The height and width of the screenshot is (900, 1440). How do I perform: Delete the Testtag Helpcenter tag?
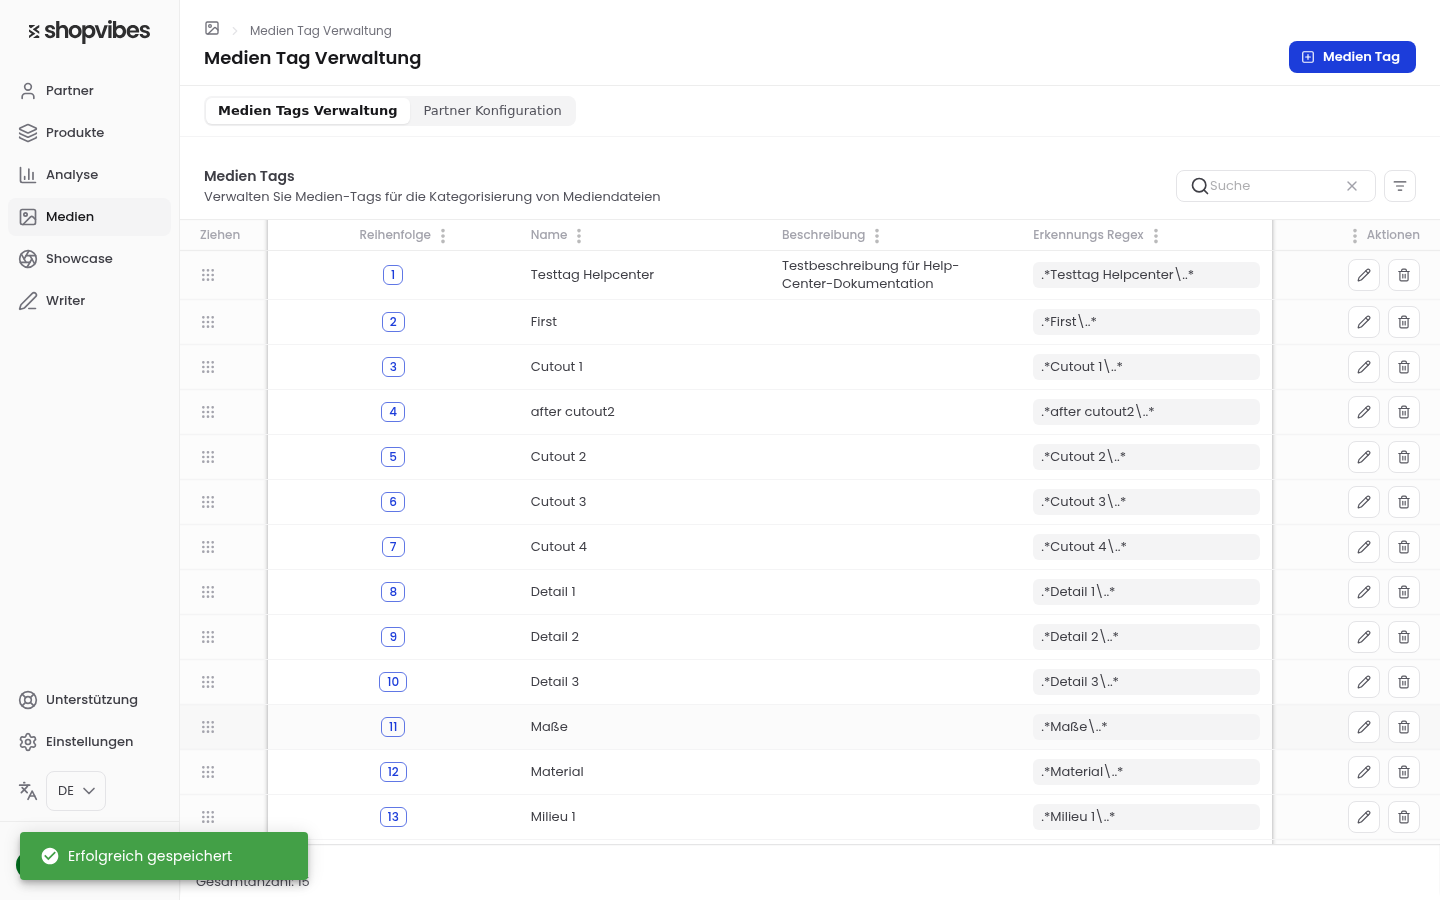coord(1404,275)
